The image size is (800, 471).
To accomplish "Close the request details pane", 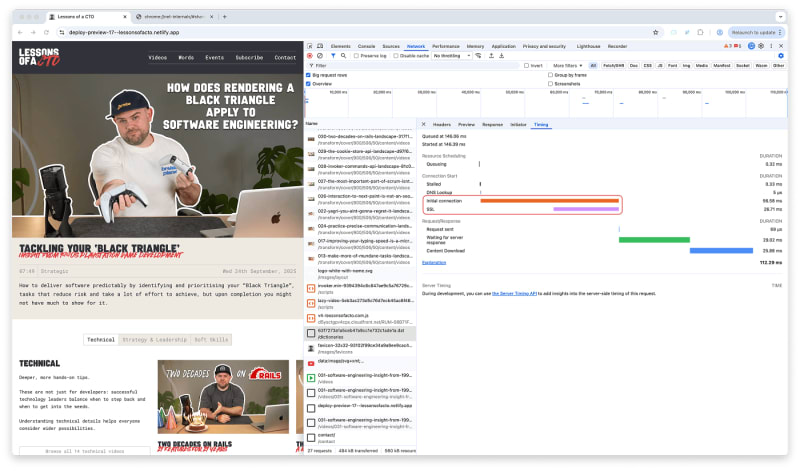I will [424, 124].
